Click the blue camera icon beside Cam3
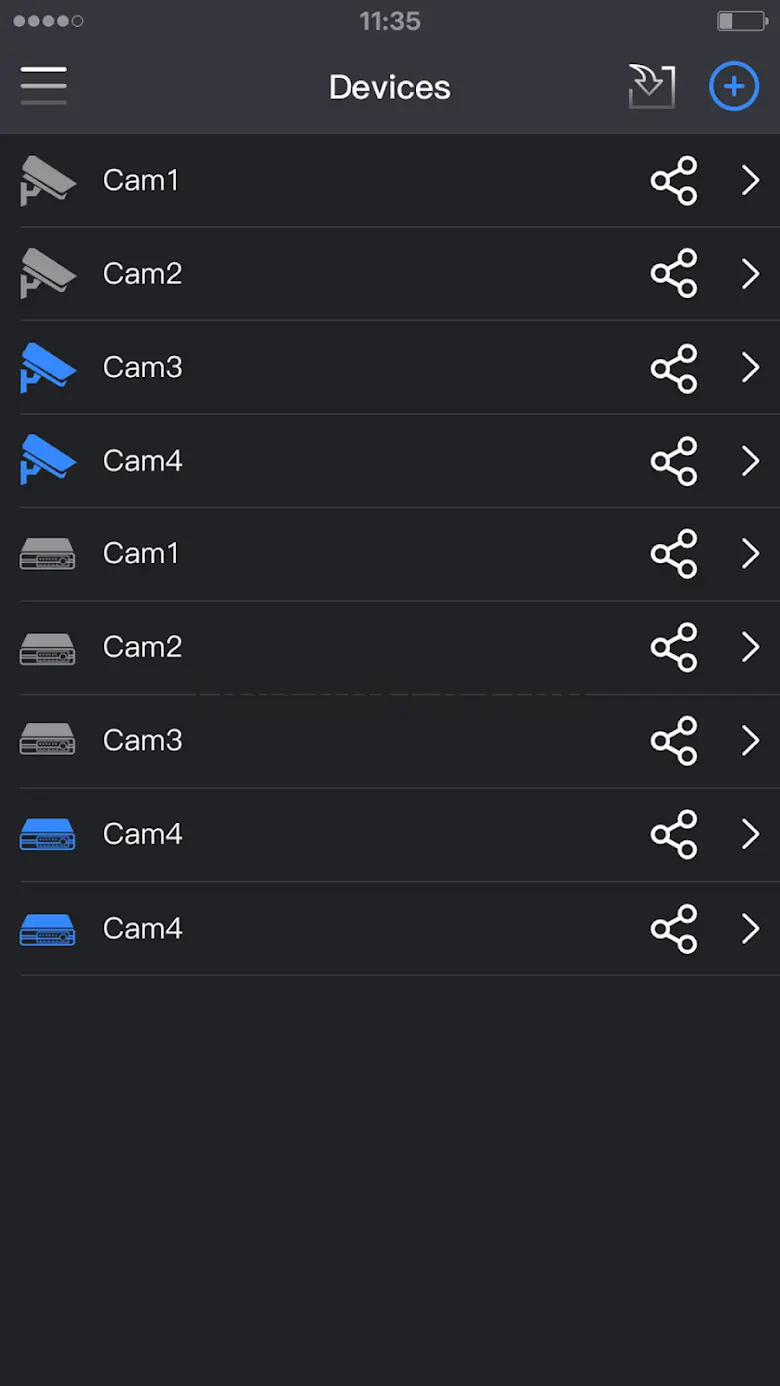This screenshot has height=1386, width=780. [x=48, y=368]
